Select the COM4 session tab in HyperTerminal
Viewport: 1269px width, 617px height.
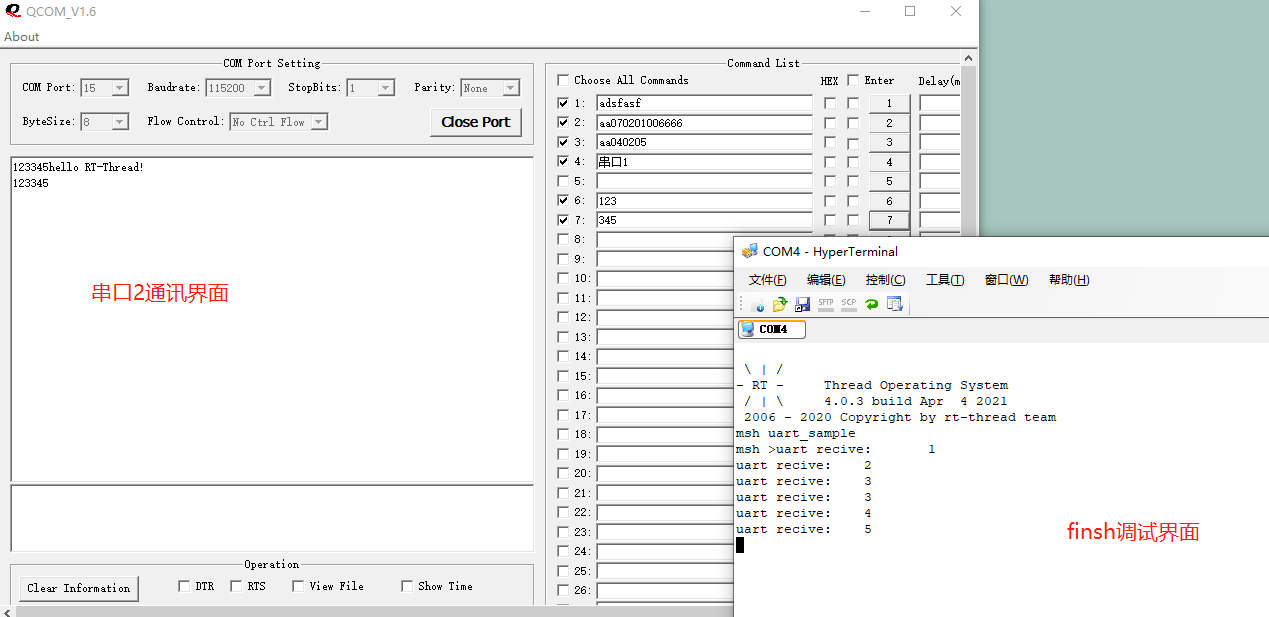click(771, 329)
